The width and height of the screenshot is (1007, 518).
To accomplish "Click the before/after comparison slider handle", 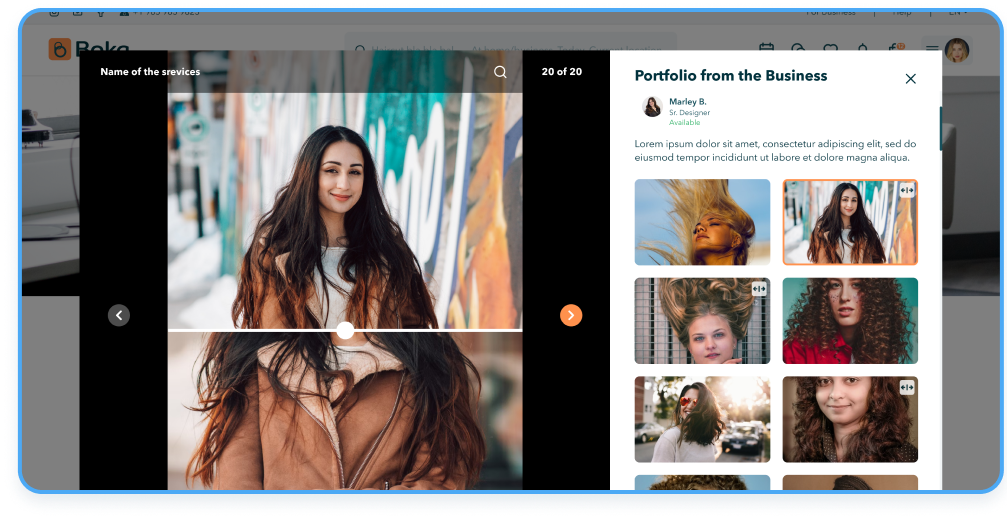I will 346,331.
